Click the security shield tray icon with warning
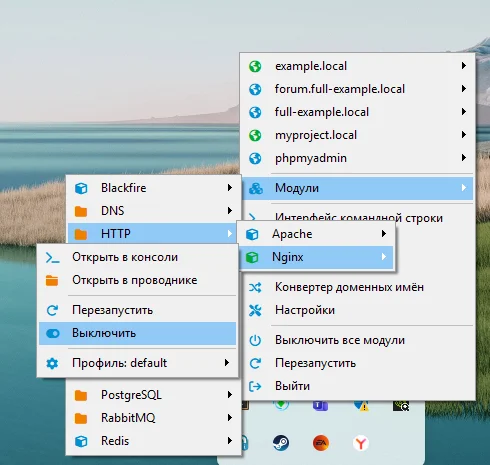 pos(361,406)
